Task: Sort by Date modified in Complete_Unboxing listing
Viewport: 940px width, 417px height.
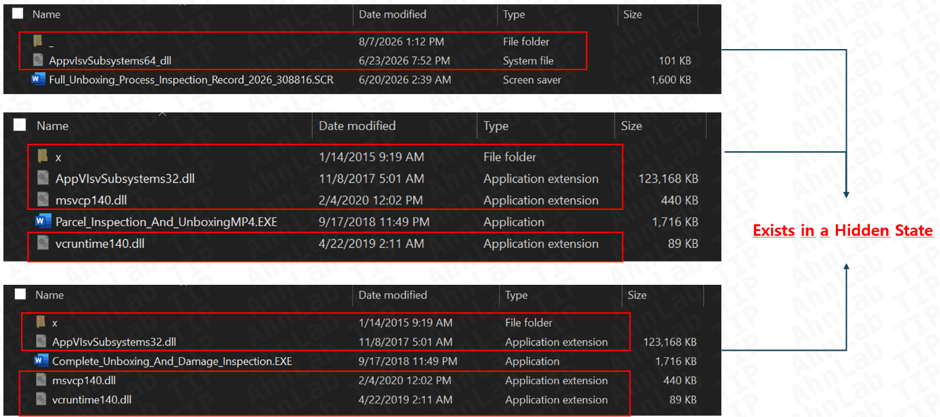Action: click(393, 295)
